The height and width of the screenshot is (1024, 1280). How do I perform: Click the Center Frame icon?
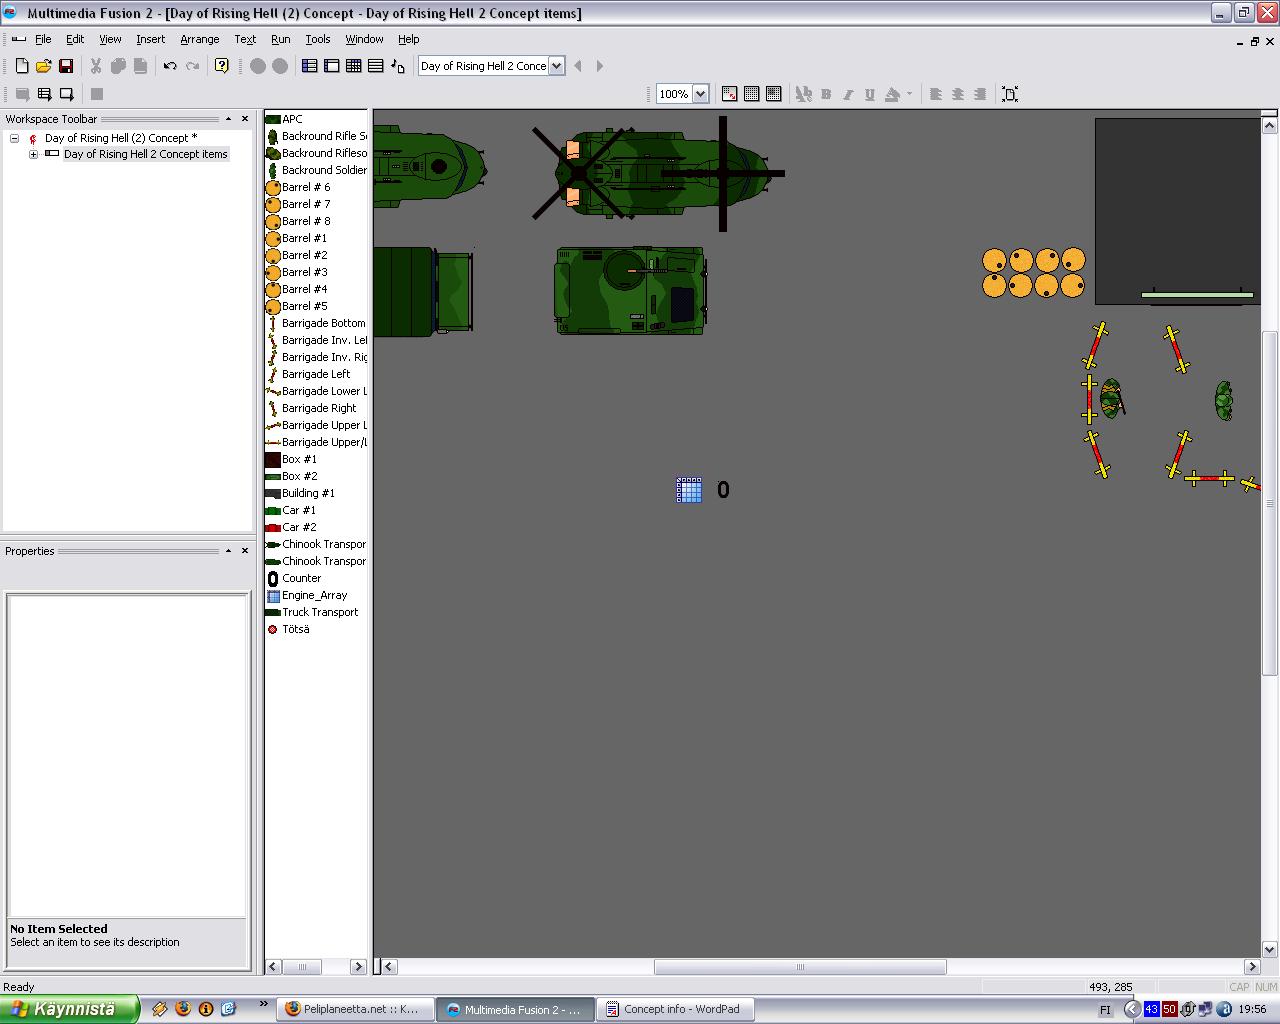tap(1010, 94)
